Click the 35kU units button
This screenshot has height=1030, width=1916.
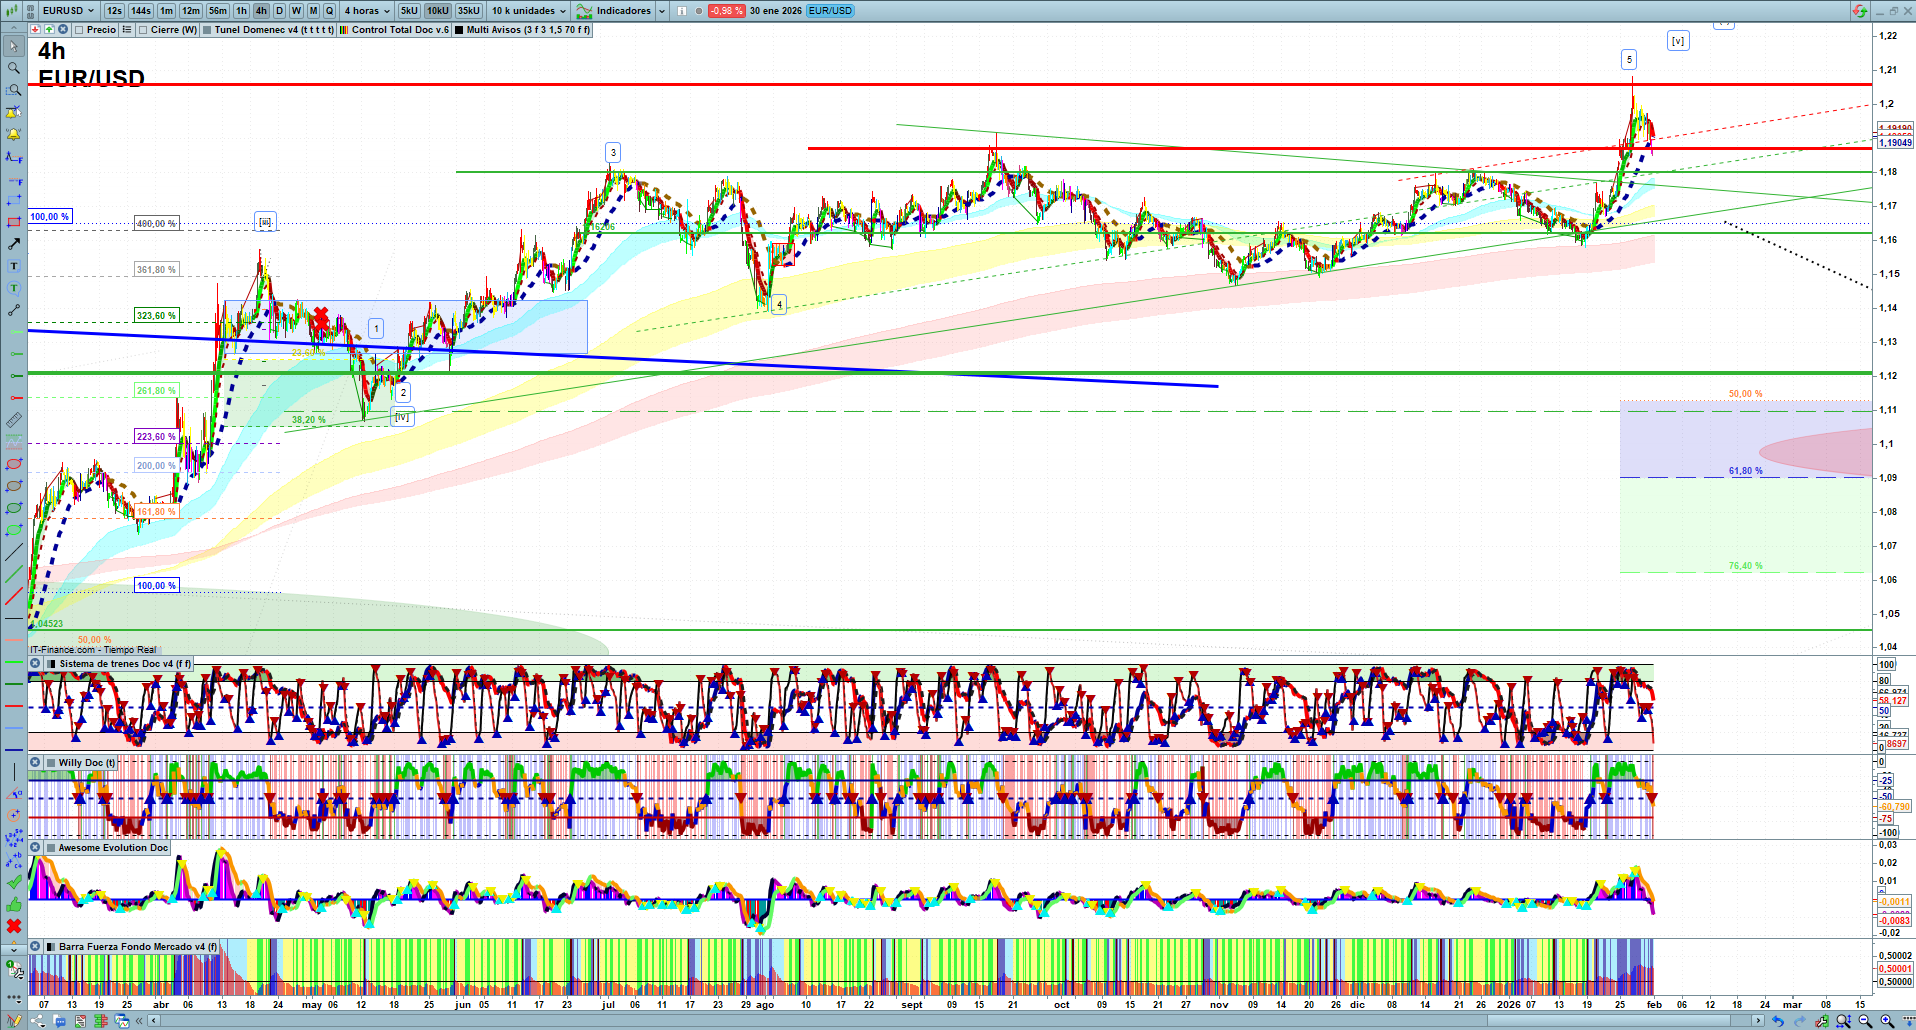[x=468, y=11]
